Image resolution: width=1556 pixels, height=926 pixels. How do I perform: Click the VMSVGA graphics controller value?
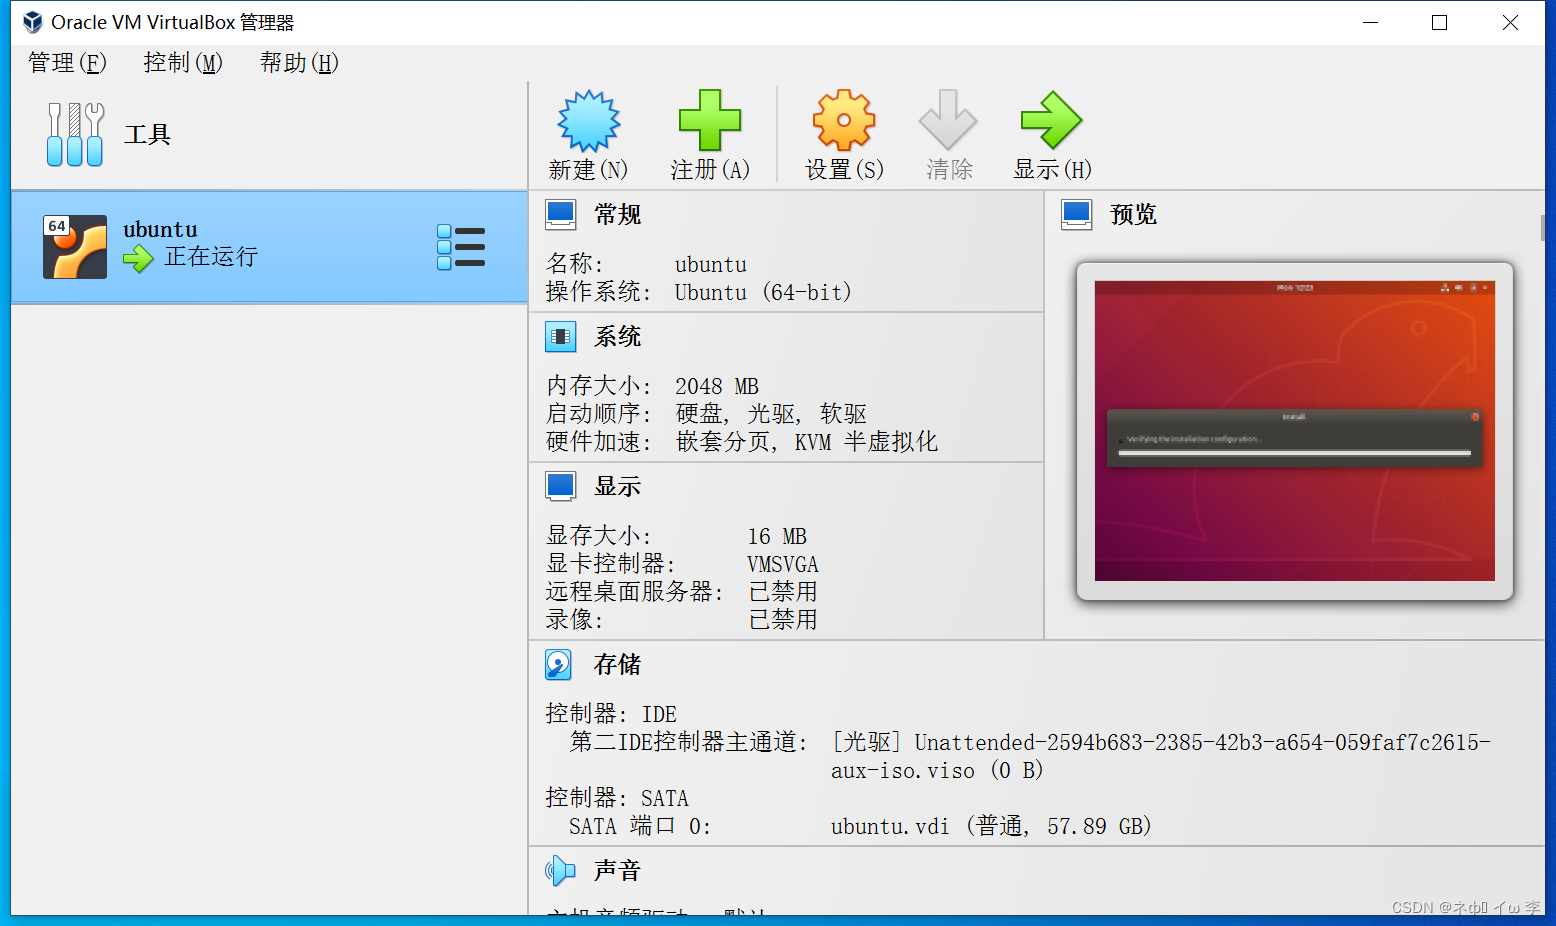coord(783,565)
